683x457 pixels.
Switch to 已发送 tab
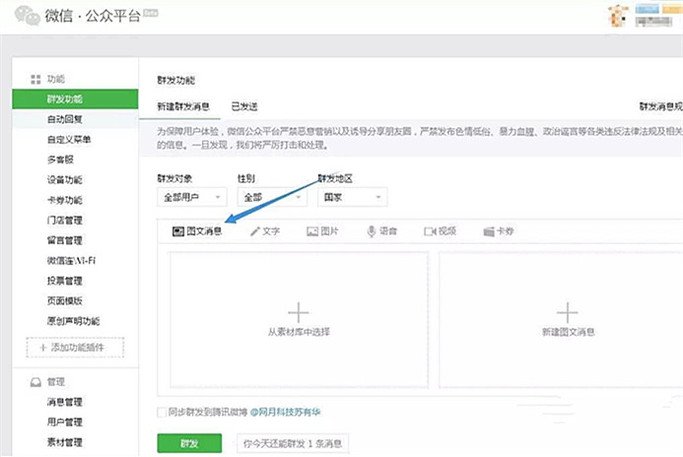coord(244,106)
